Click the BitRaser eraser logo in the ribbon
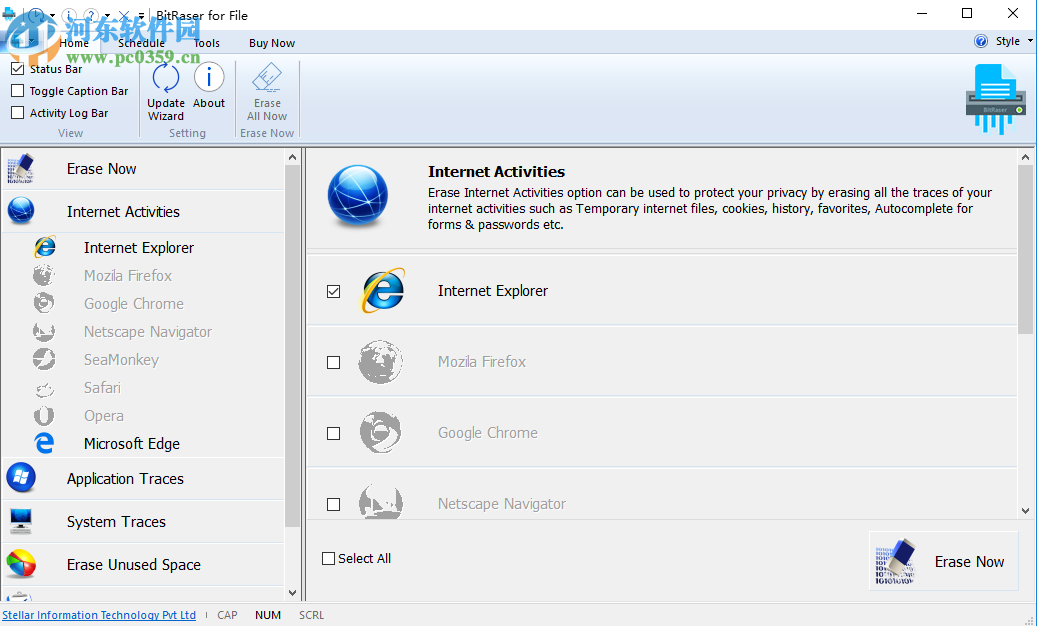 [x=994, y=97]
